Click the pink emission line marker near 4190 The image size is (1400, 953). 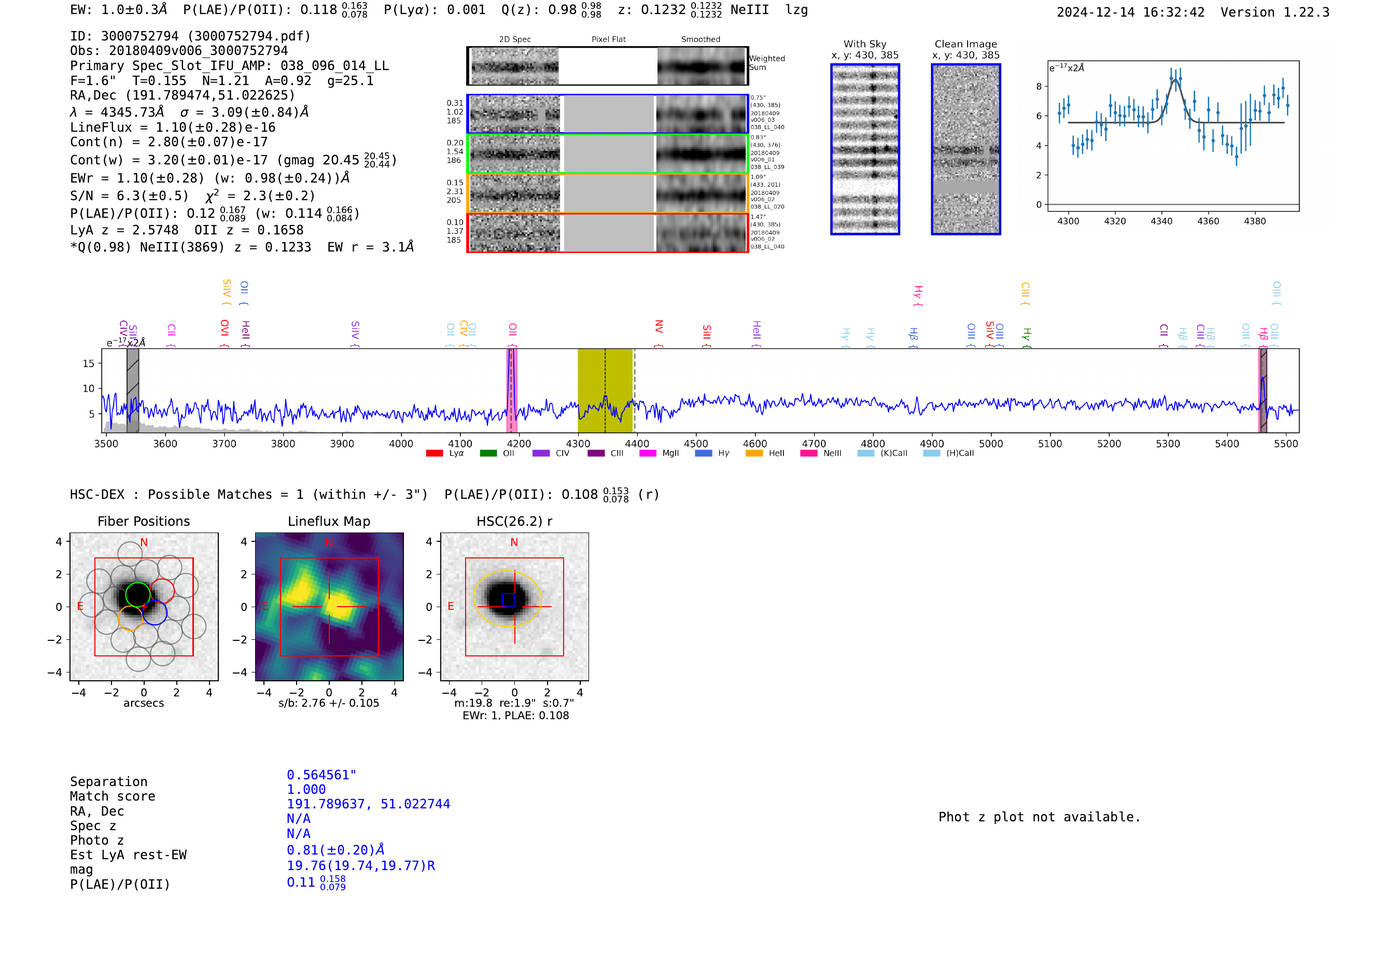click(x=511, y=390)
